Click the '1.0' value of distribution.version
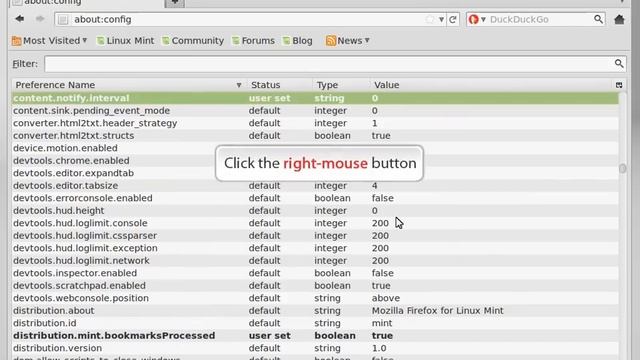Viewport: 640px width, 360px height. pyautogui.click(x=379, y=348)
